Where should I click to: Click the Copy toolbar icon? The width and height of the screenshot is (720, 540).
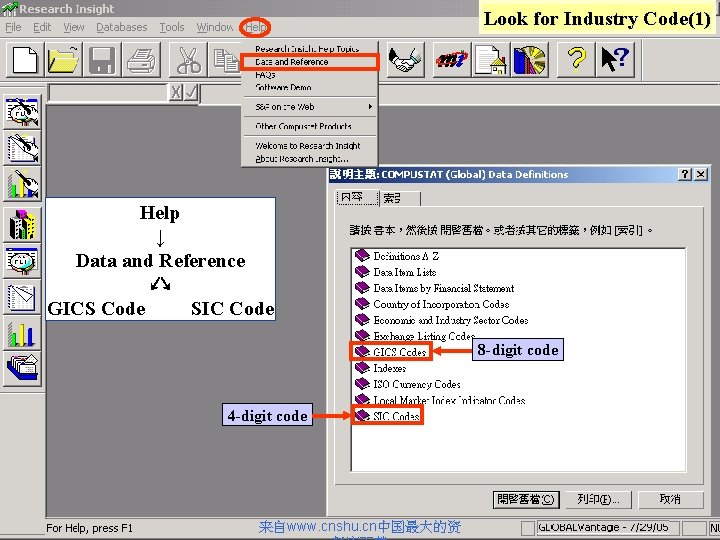point(225,60)
